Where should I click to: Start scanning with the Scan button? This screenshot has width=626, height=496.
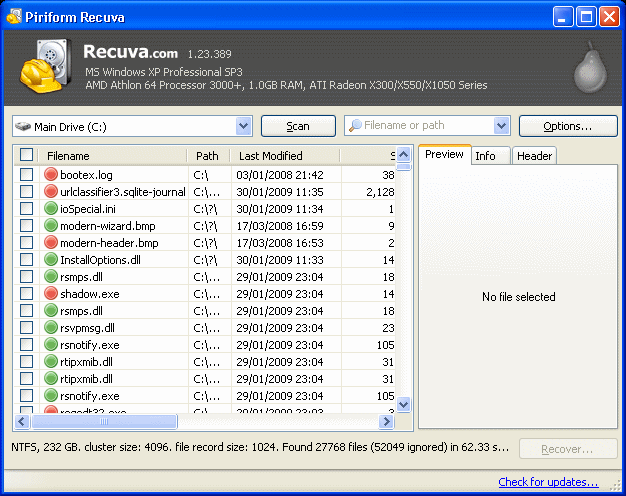pyautogui.click(x=298, y=126)
